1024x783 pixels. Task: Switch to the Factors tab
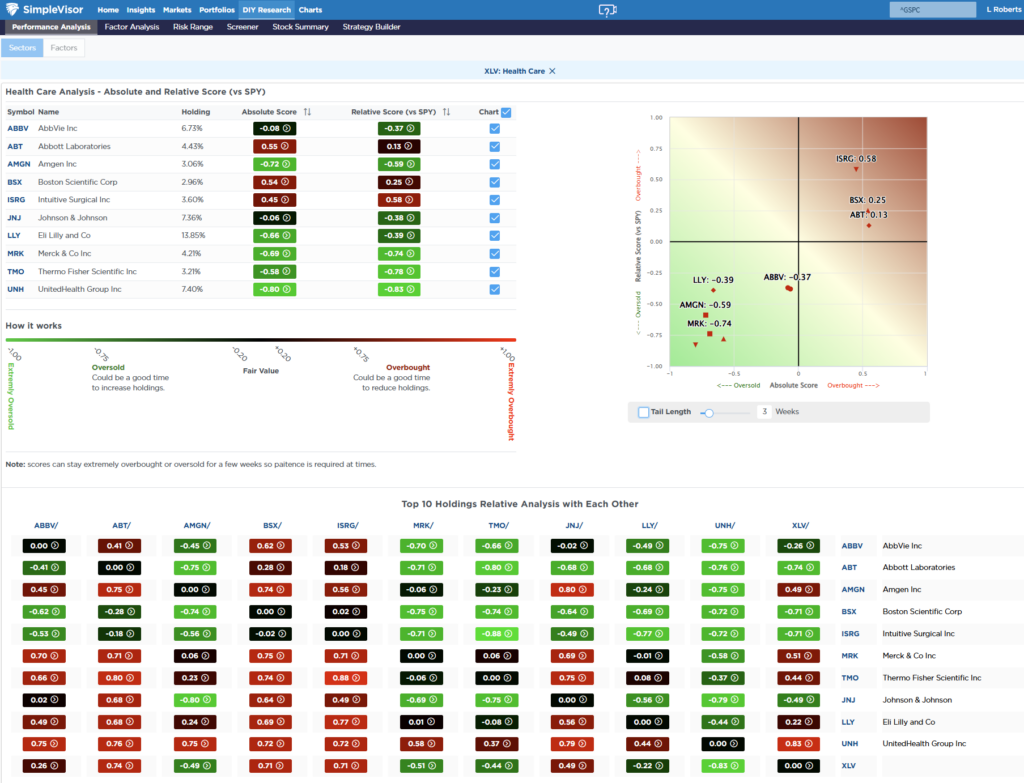[x=63, y=46]
